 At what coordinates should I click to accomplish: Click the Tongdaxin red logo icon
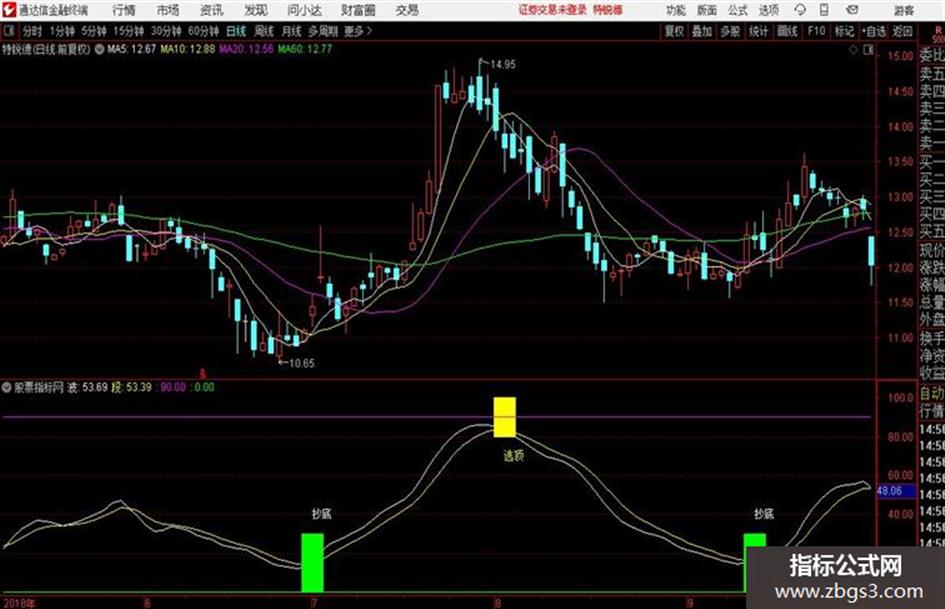(9, 10)
